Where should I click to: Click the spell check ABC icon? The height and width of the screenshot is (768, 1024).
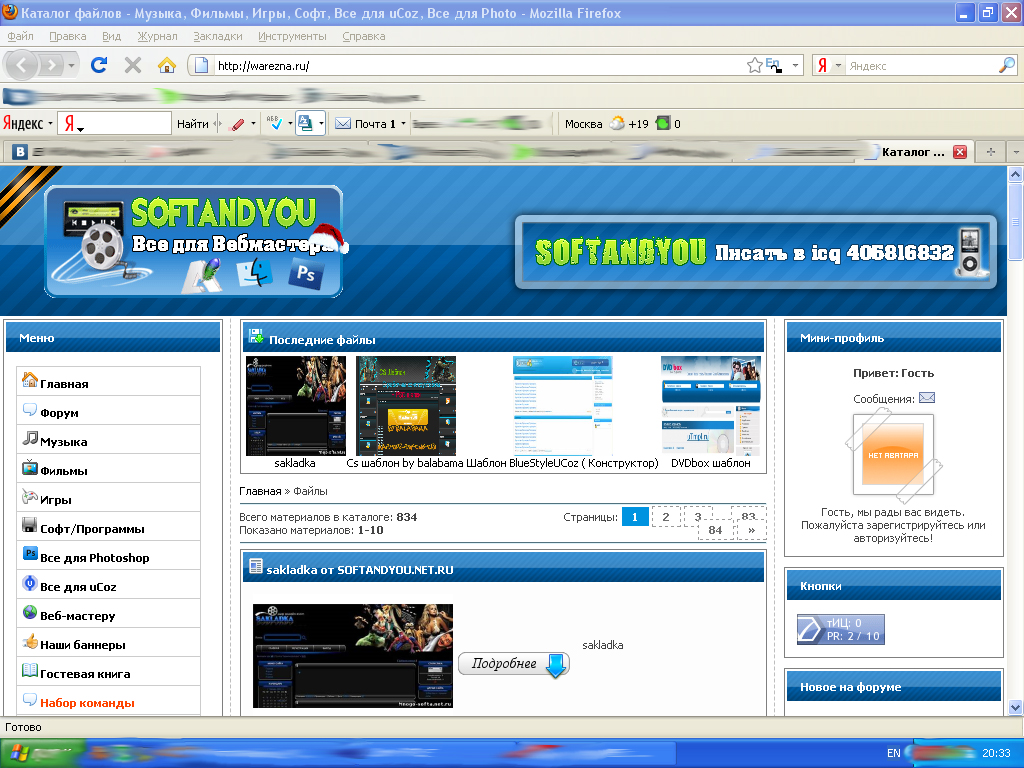tap(275, 123)
